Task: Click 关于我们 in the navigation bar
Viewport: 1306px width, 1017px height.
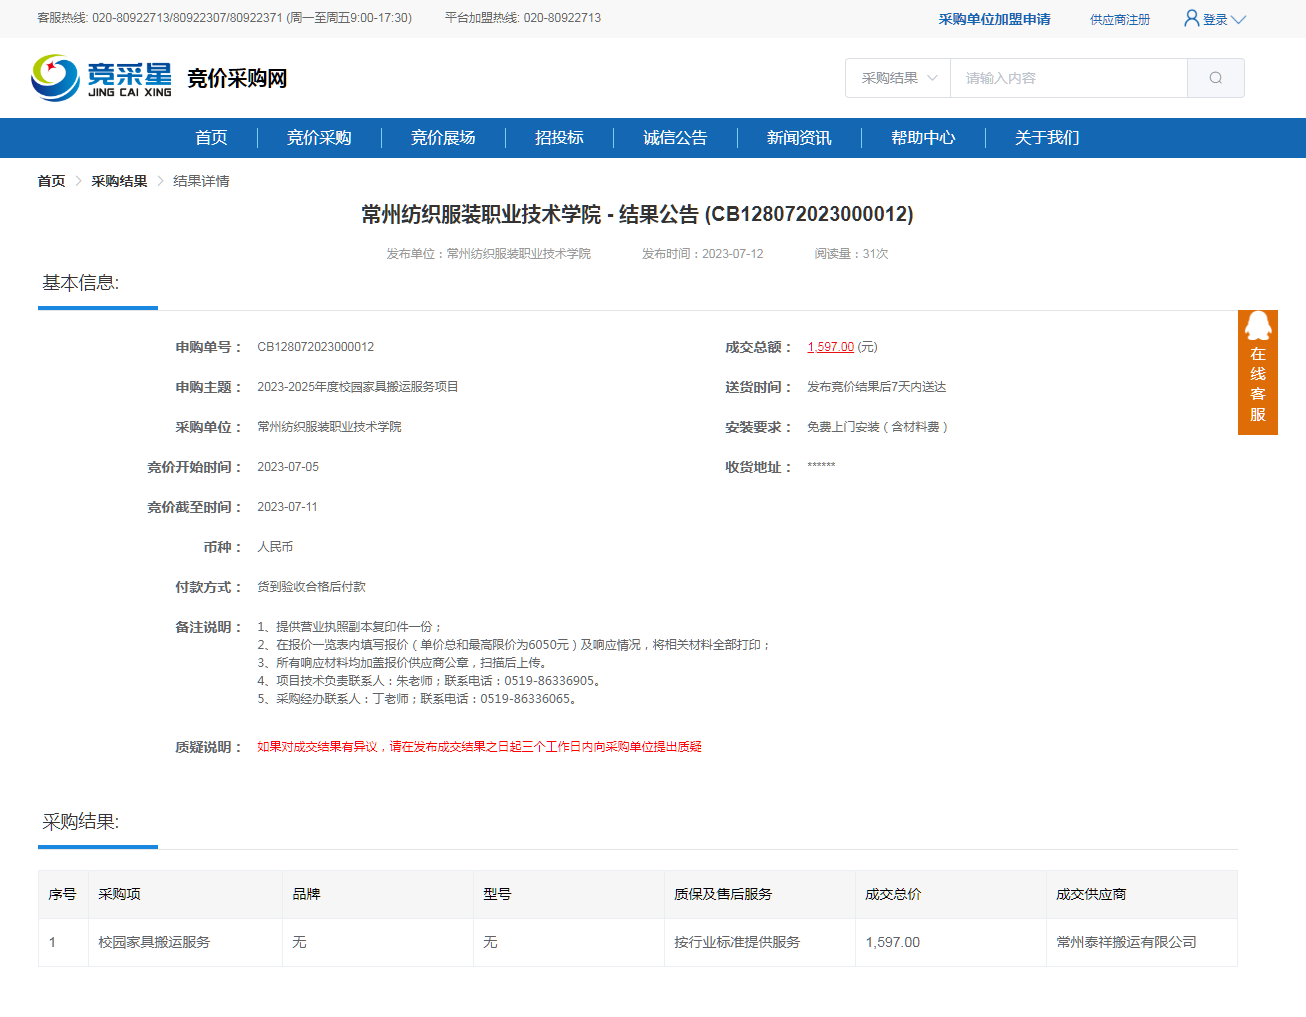Action: point(1047,138)
